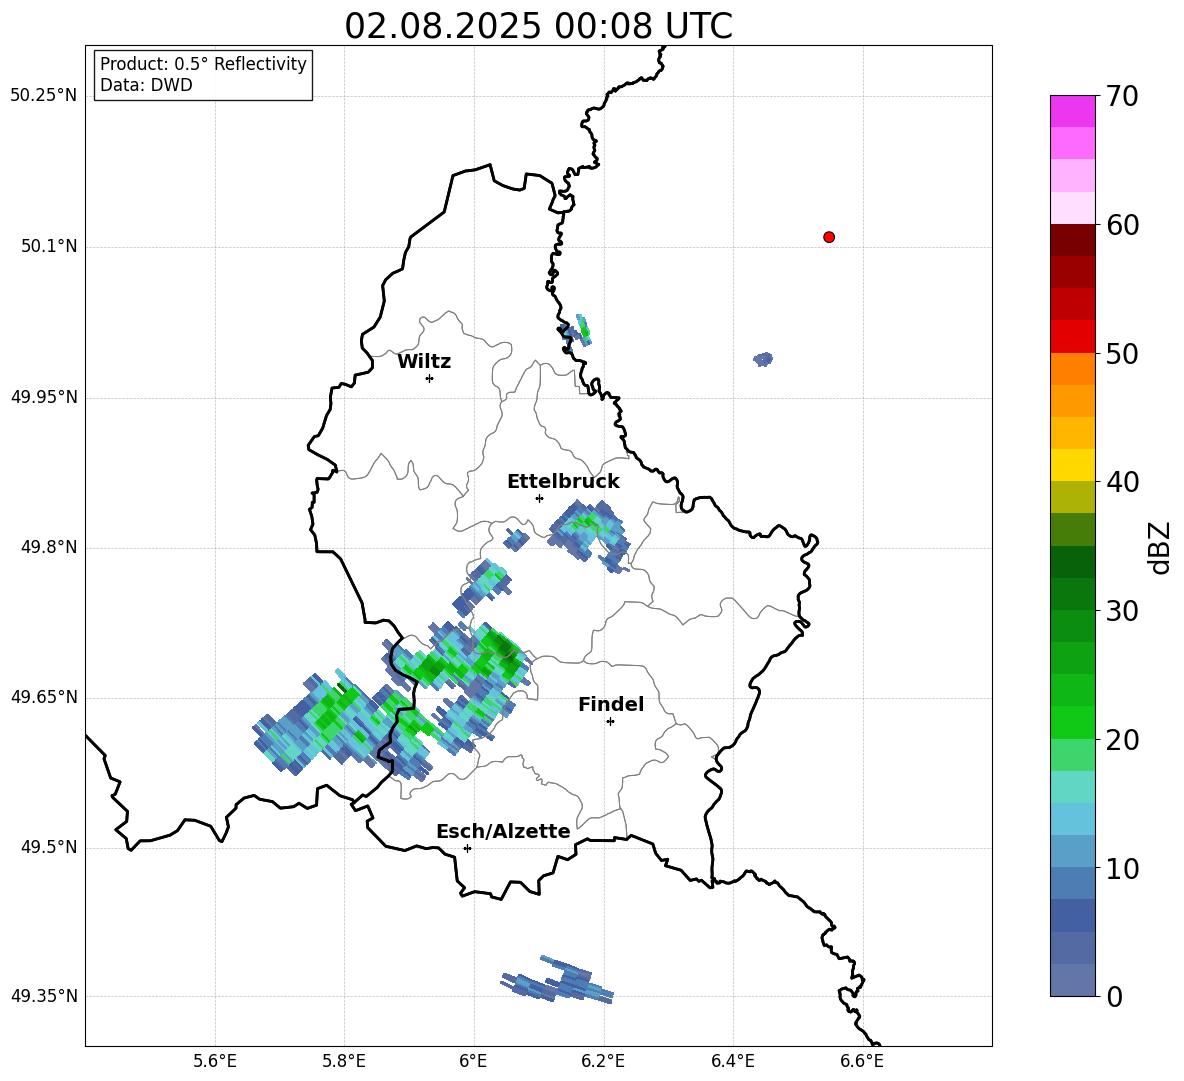Click the Ettelbruck station cross marker
This screenshot has width=1184, height=1081.
coord(539,498)
